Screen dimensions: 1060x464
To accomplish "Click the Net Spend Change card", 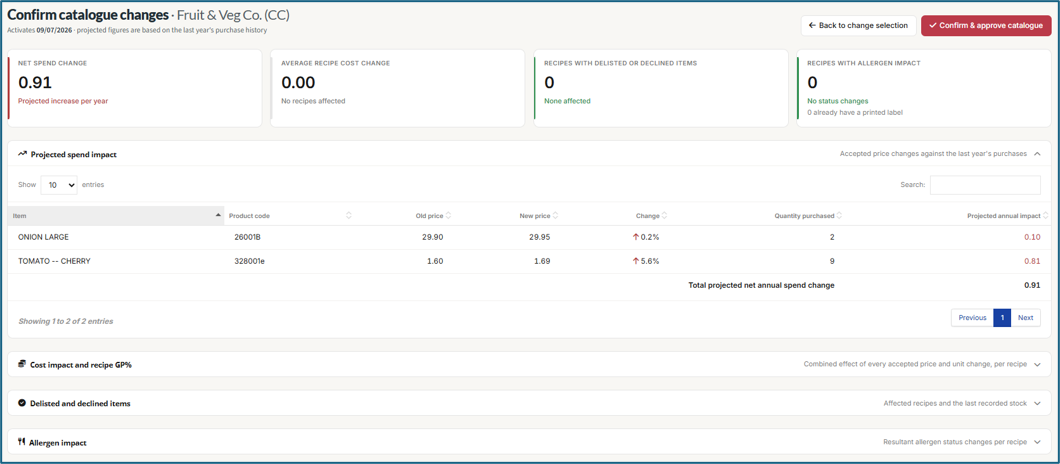I will point(135,88).
